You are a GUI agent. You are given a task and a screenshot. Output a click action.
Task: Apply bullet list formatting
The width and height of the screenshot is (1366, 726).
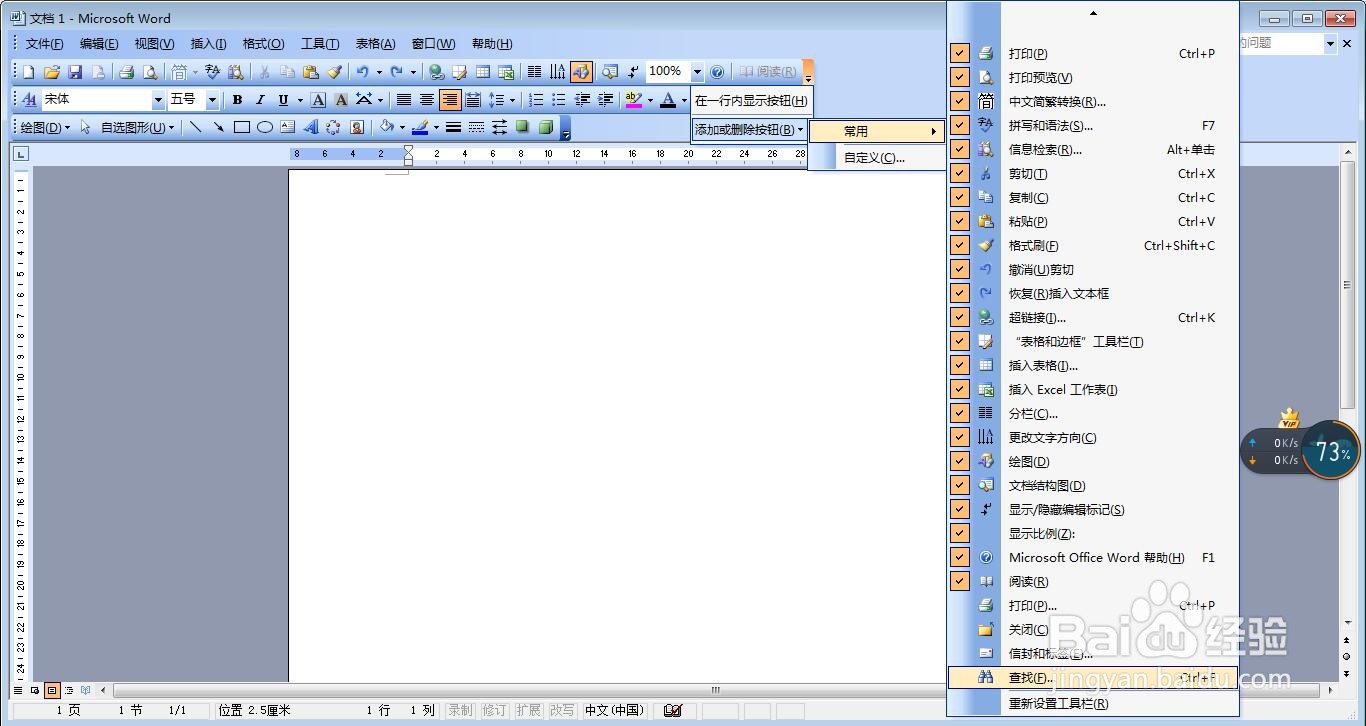click(x=559, y=100)
